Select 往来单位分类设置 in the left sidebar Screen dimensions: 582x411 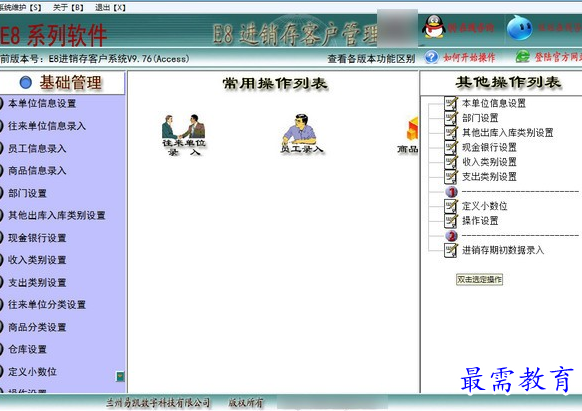pyautogui.click(x=47, y=305)
